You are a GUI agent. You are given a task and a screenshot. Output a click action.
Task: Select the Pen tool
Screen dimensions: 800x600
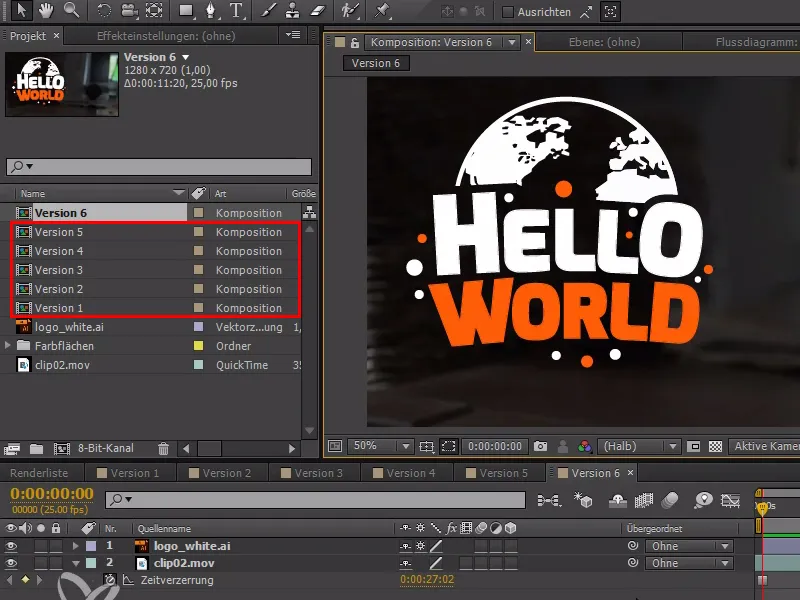coord(210,11)
